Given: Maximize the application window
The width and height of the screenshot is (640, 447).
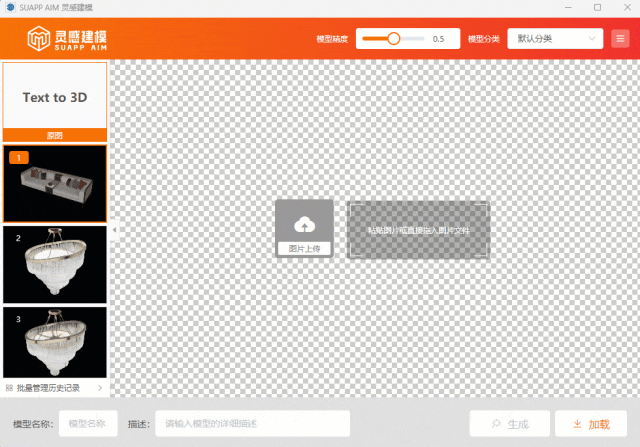Looking at the screenshot, I should click(597, 7).
